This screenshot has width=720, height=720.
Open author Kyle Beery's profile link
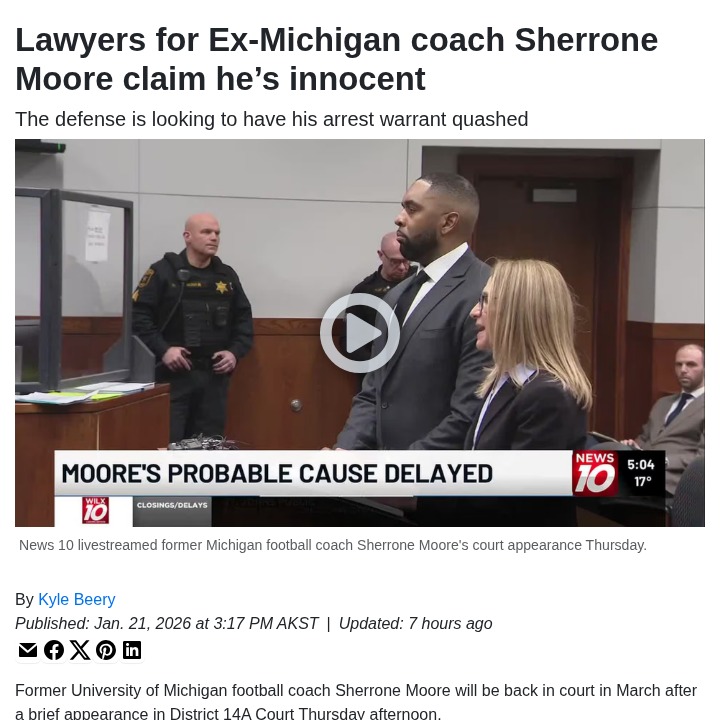tap(77, 599)
